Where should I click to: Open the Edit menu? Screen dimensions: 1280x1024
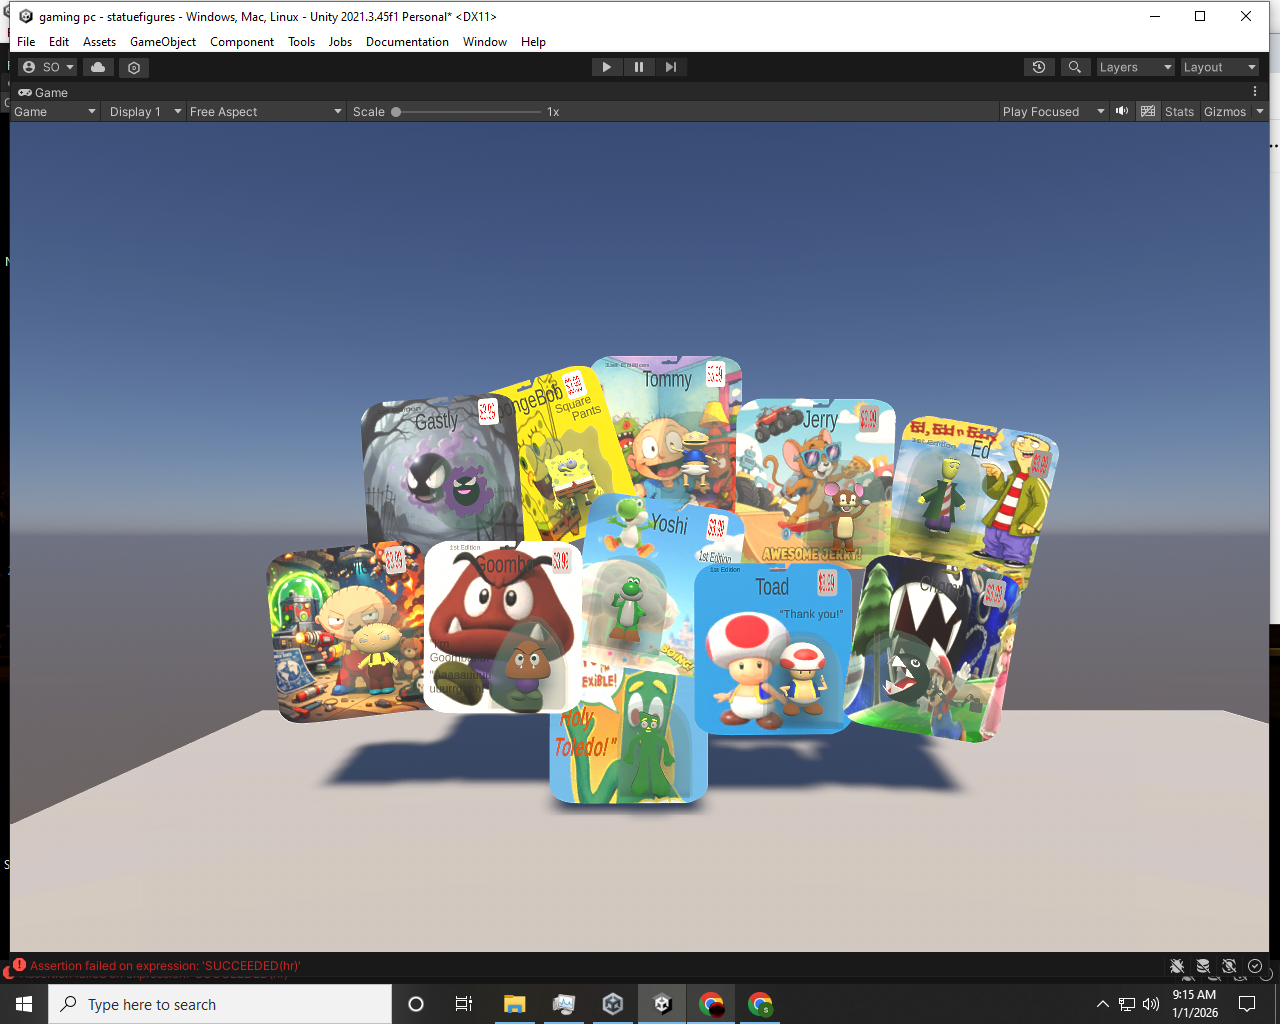[59, 42]
